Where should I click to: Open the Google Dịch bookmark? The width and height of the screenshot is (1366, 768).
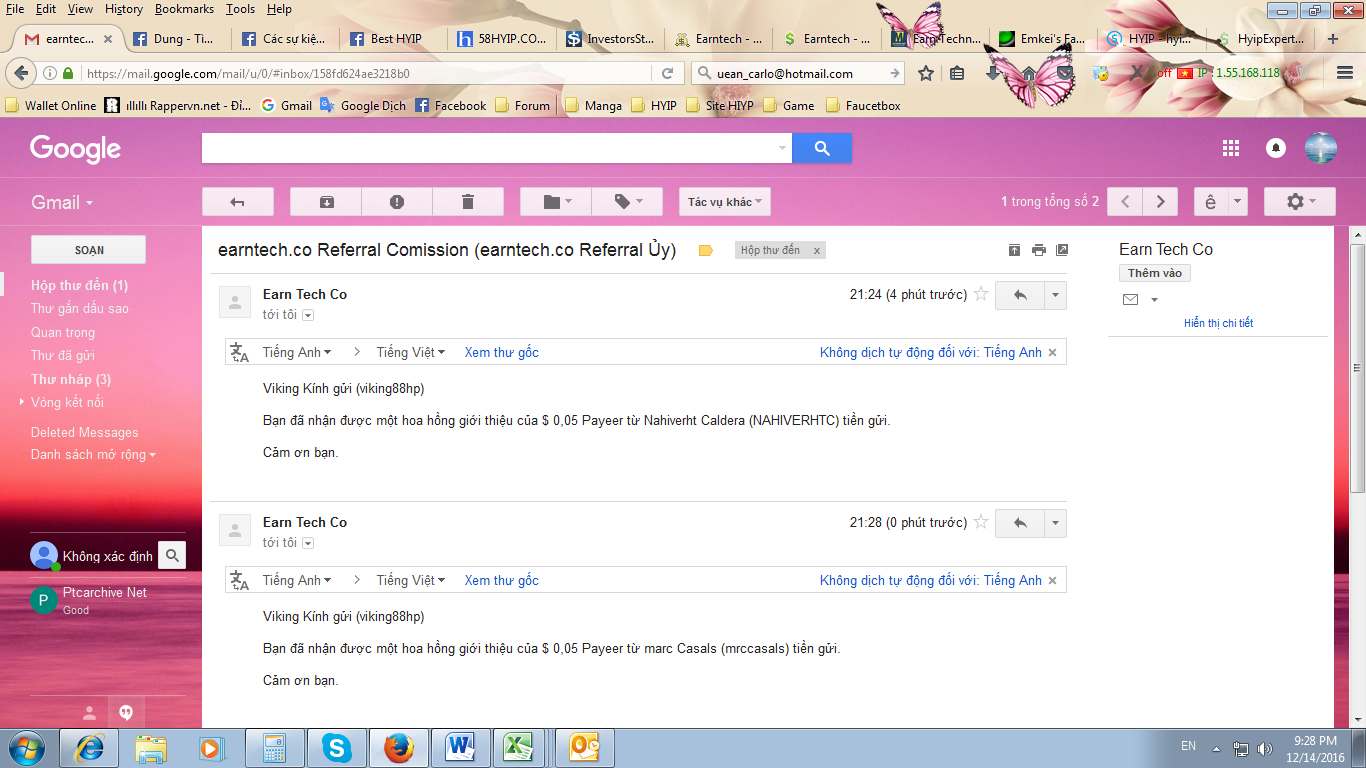[363, 105]
